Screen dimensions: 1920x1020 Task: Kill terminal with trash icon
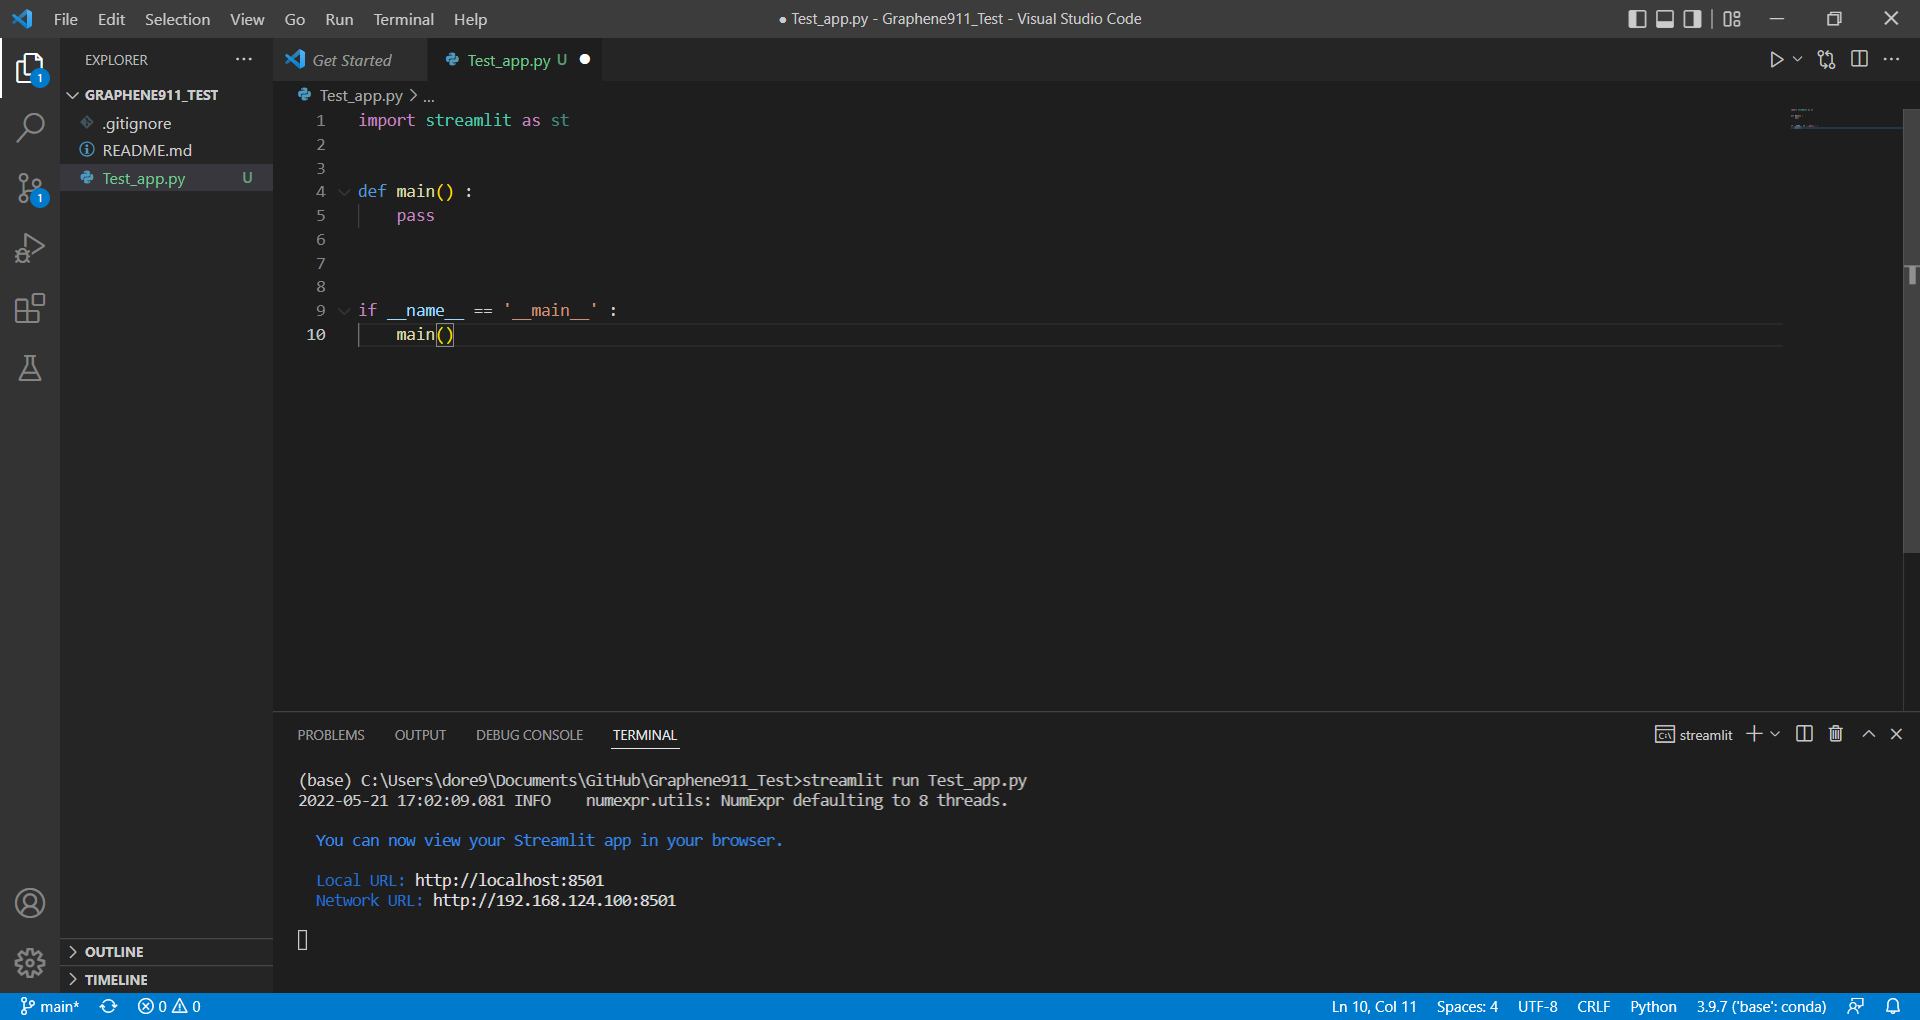click(x=1836, y=734)
